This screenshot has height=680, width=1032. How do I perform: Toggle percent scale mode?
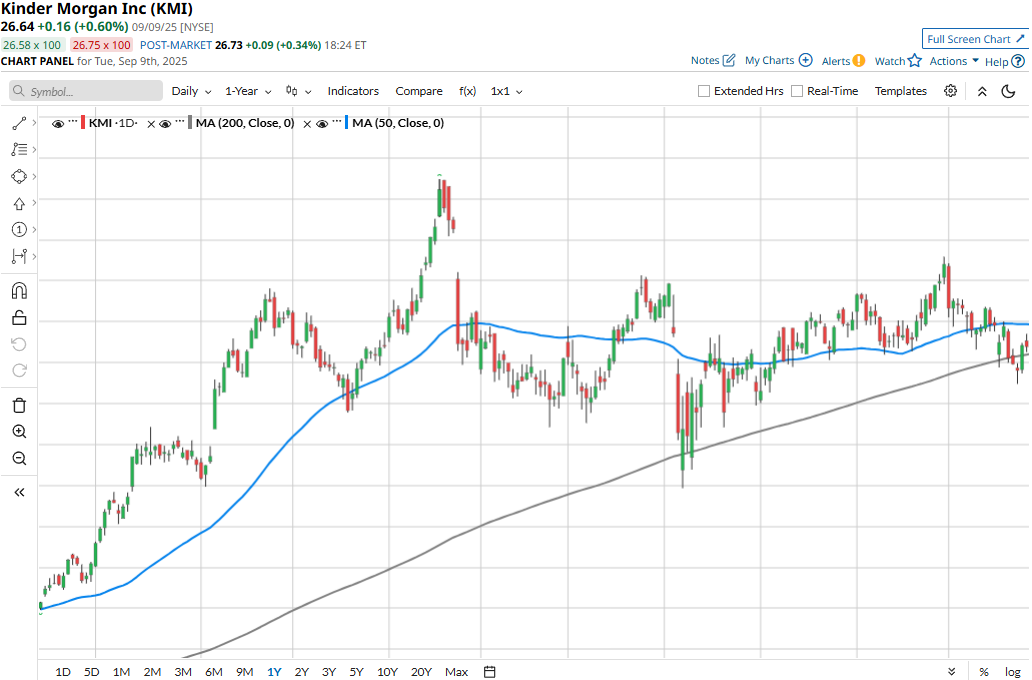pos(983,671)
